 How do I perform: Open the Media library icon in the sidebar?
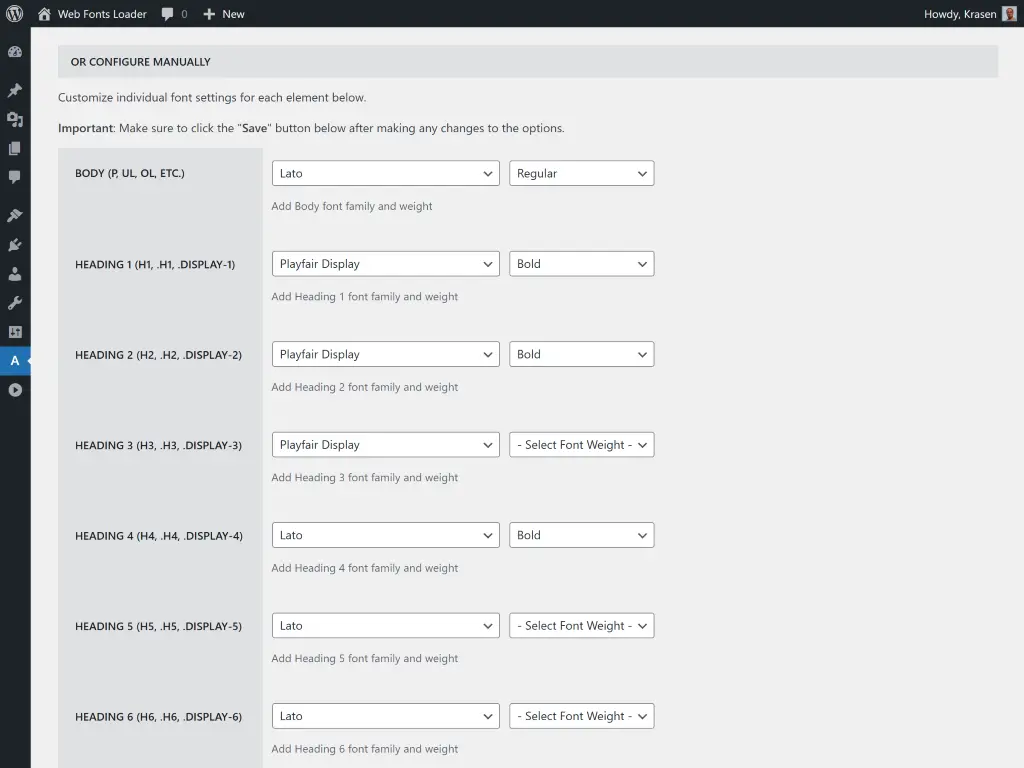click(15, 119)
